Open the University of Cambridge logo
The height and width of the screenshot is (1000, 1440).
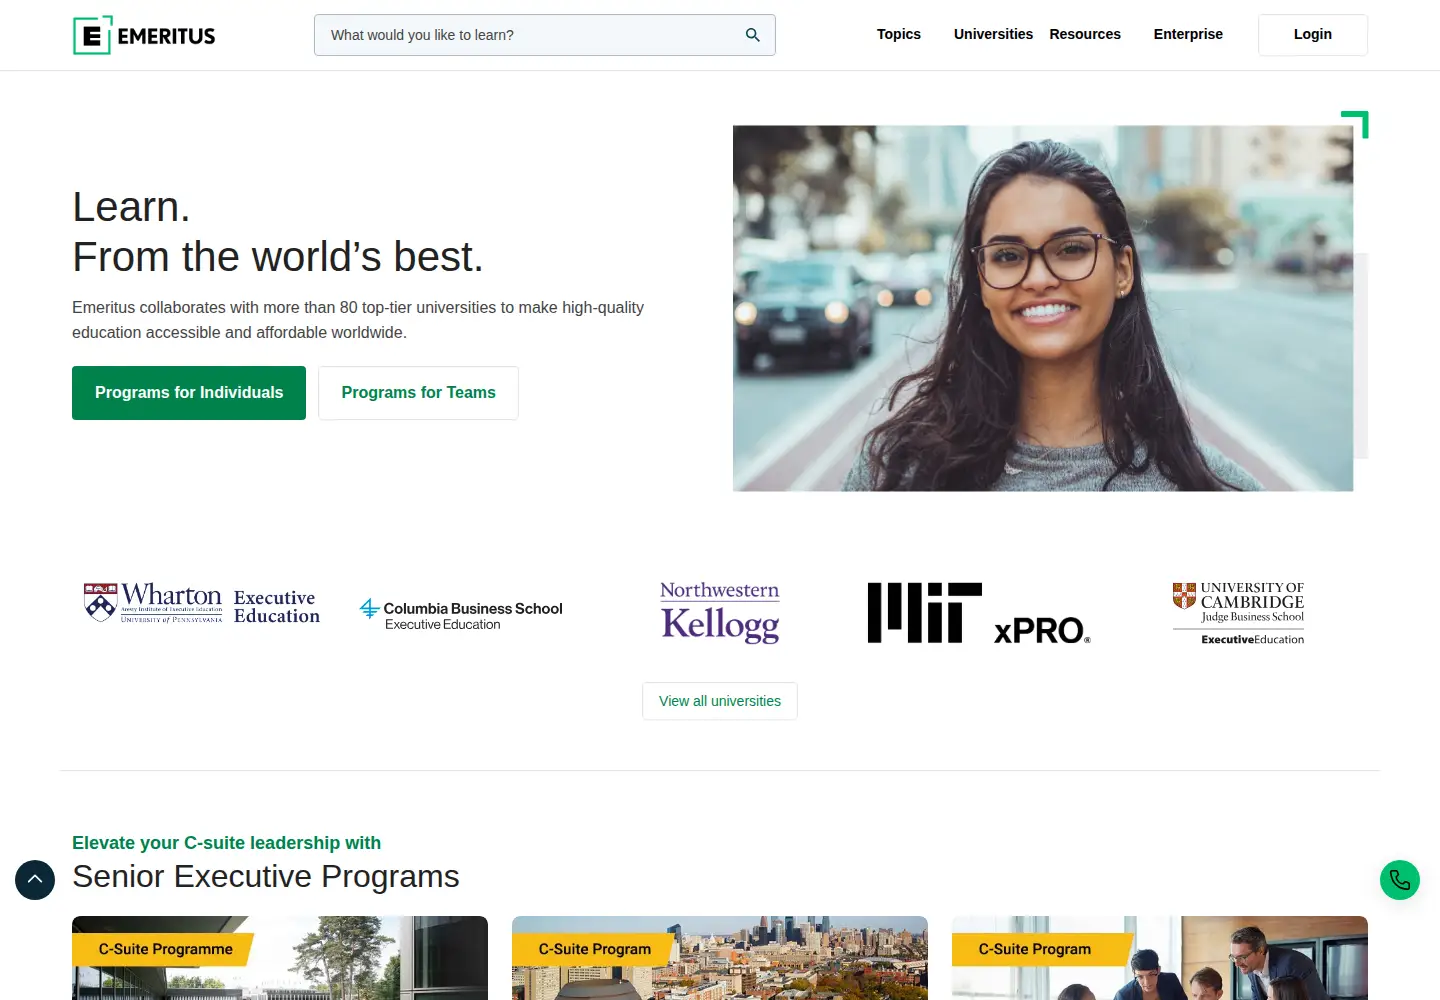tap(1238, 613)
